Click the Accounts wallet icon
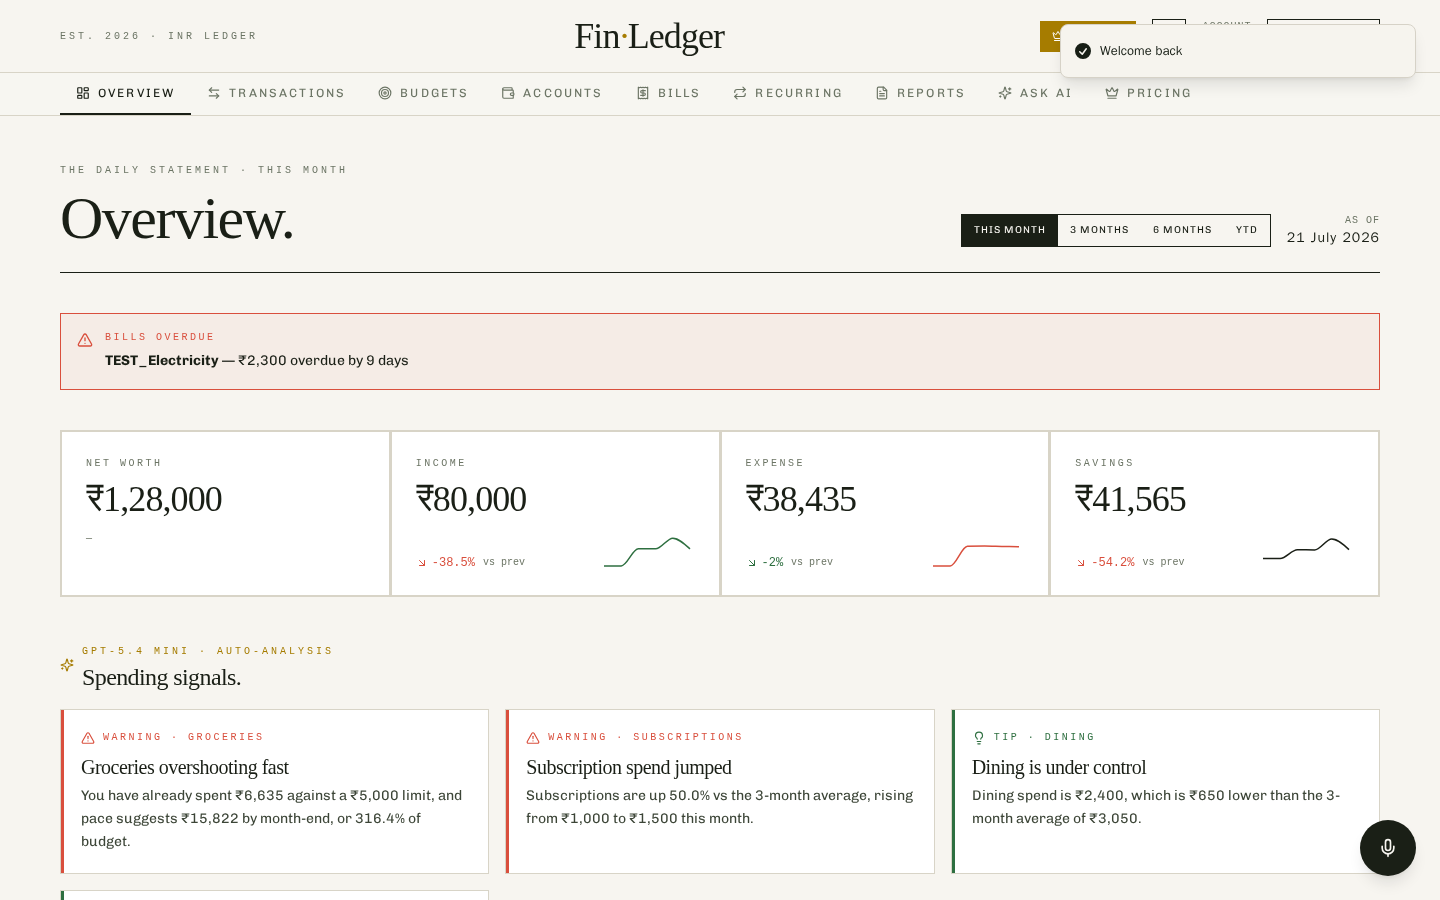1440x900 pixels. [508, 93]
